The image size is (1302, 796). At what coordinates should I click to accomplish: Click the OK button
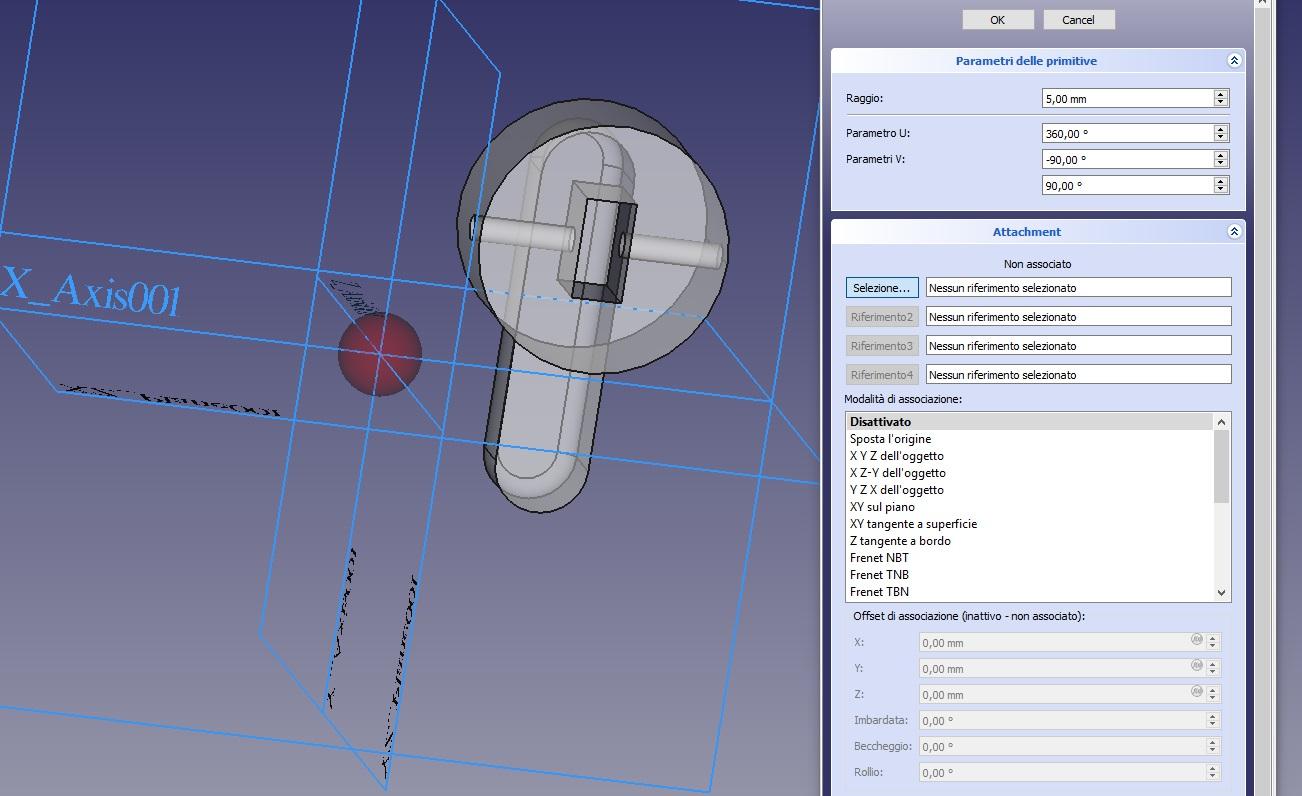click(x=997, y=20)
